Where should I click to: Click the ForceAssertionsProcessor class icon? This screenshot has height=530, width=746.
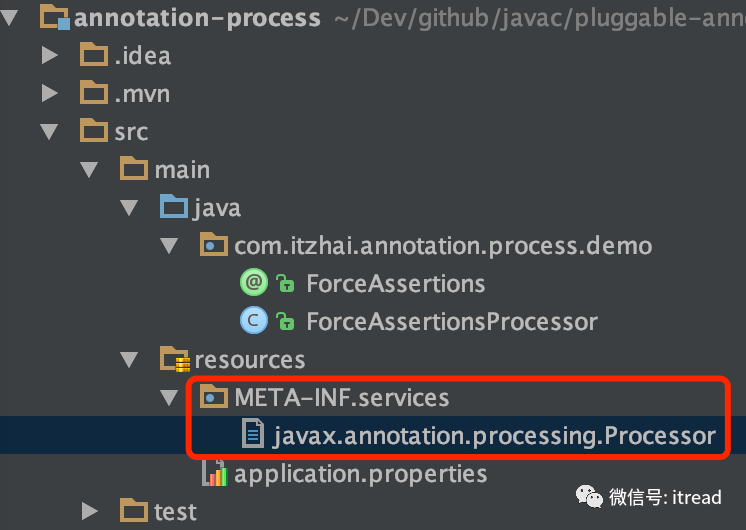[254, 321]
